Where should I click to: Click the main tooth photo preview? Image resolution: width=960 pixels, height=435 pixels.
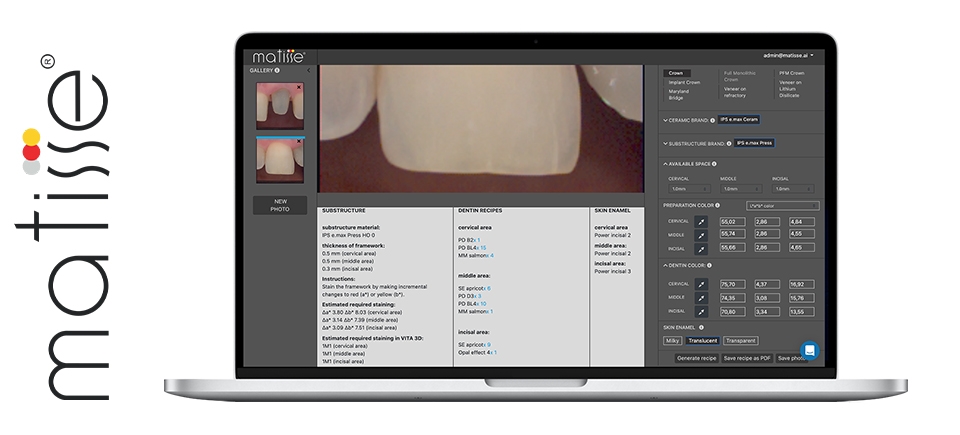click(481, 129)
